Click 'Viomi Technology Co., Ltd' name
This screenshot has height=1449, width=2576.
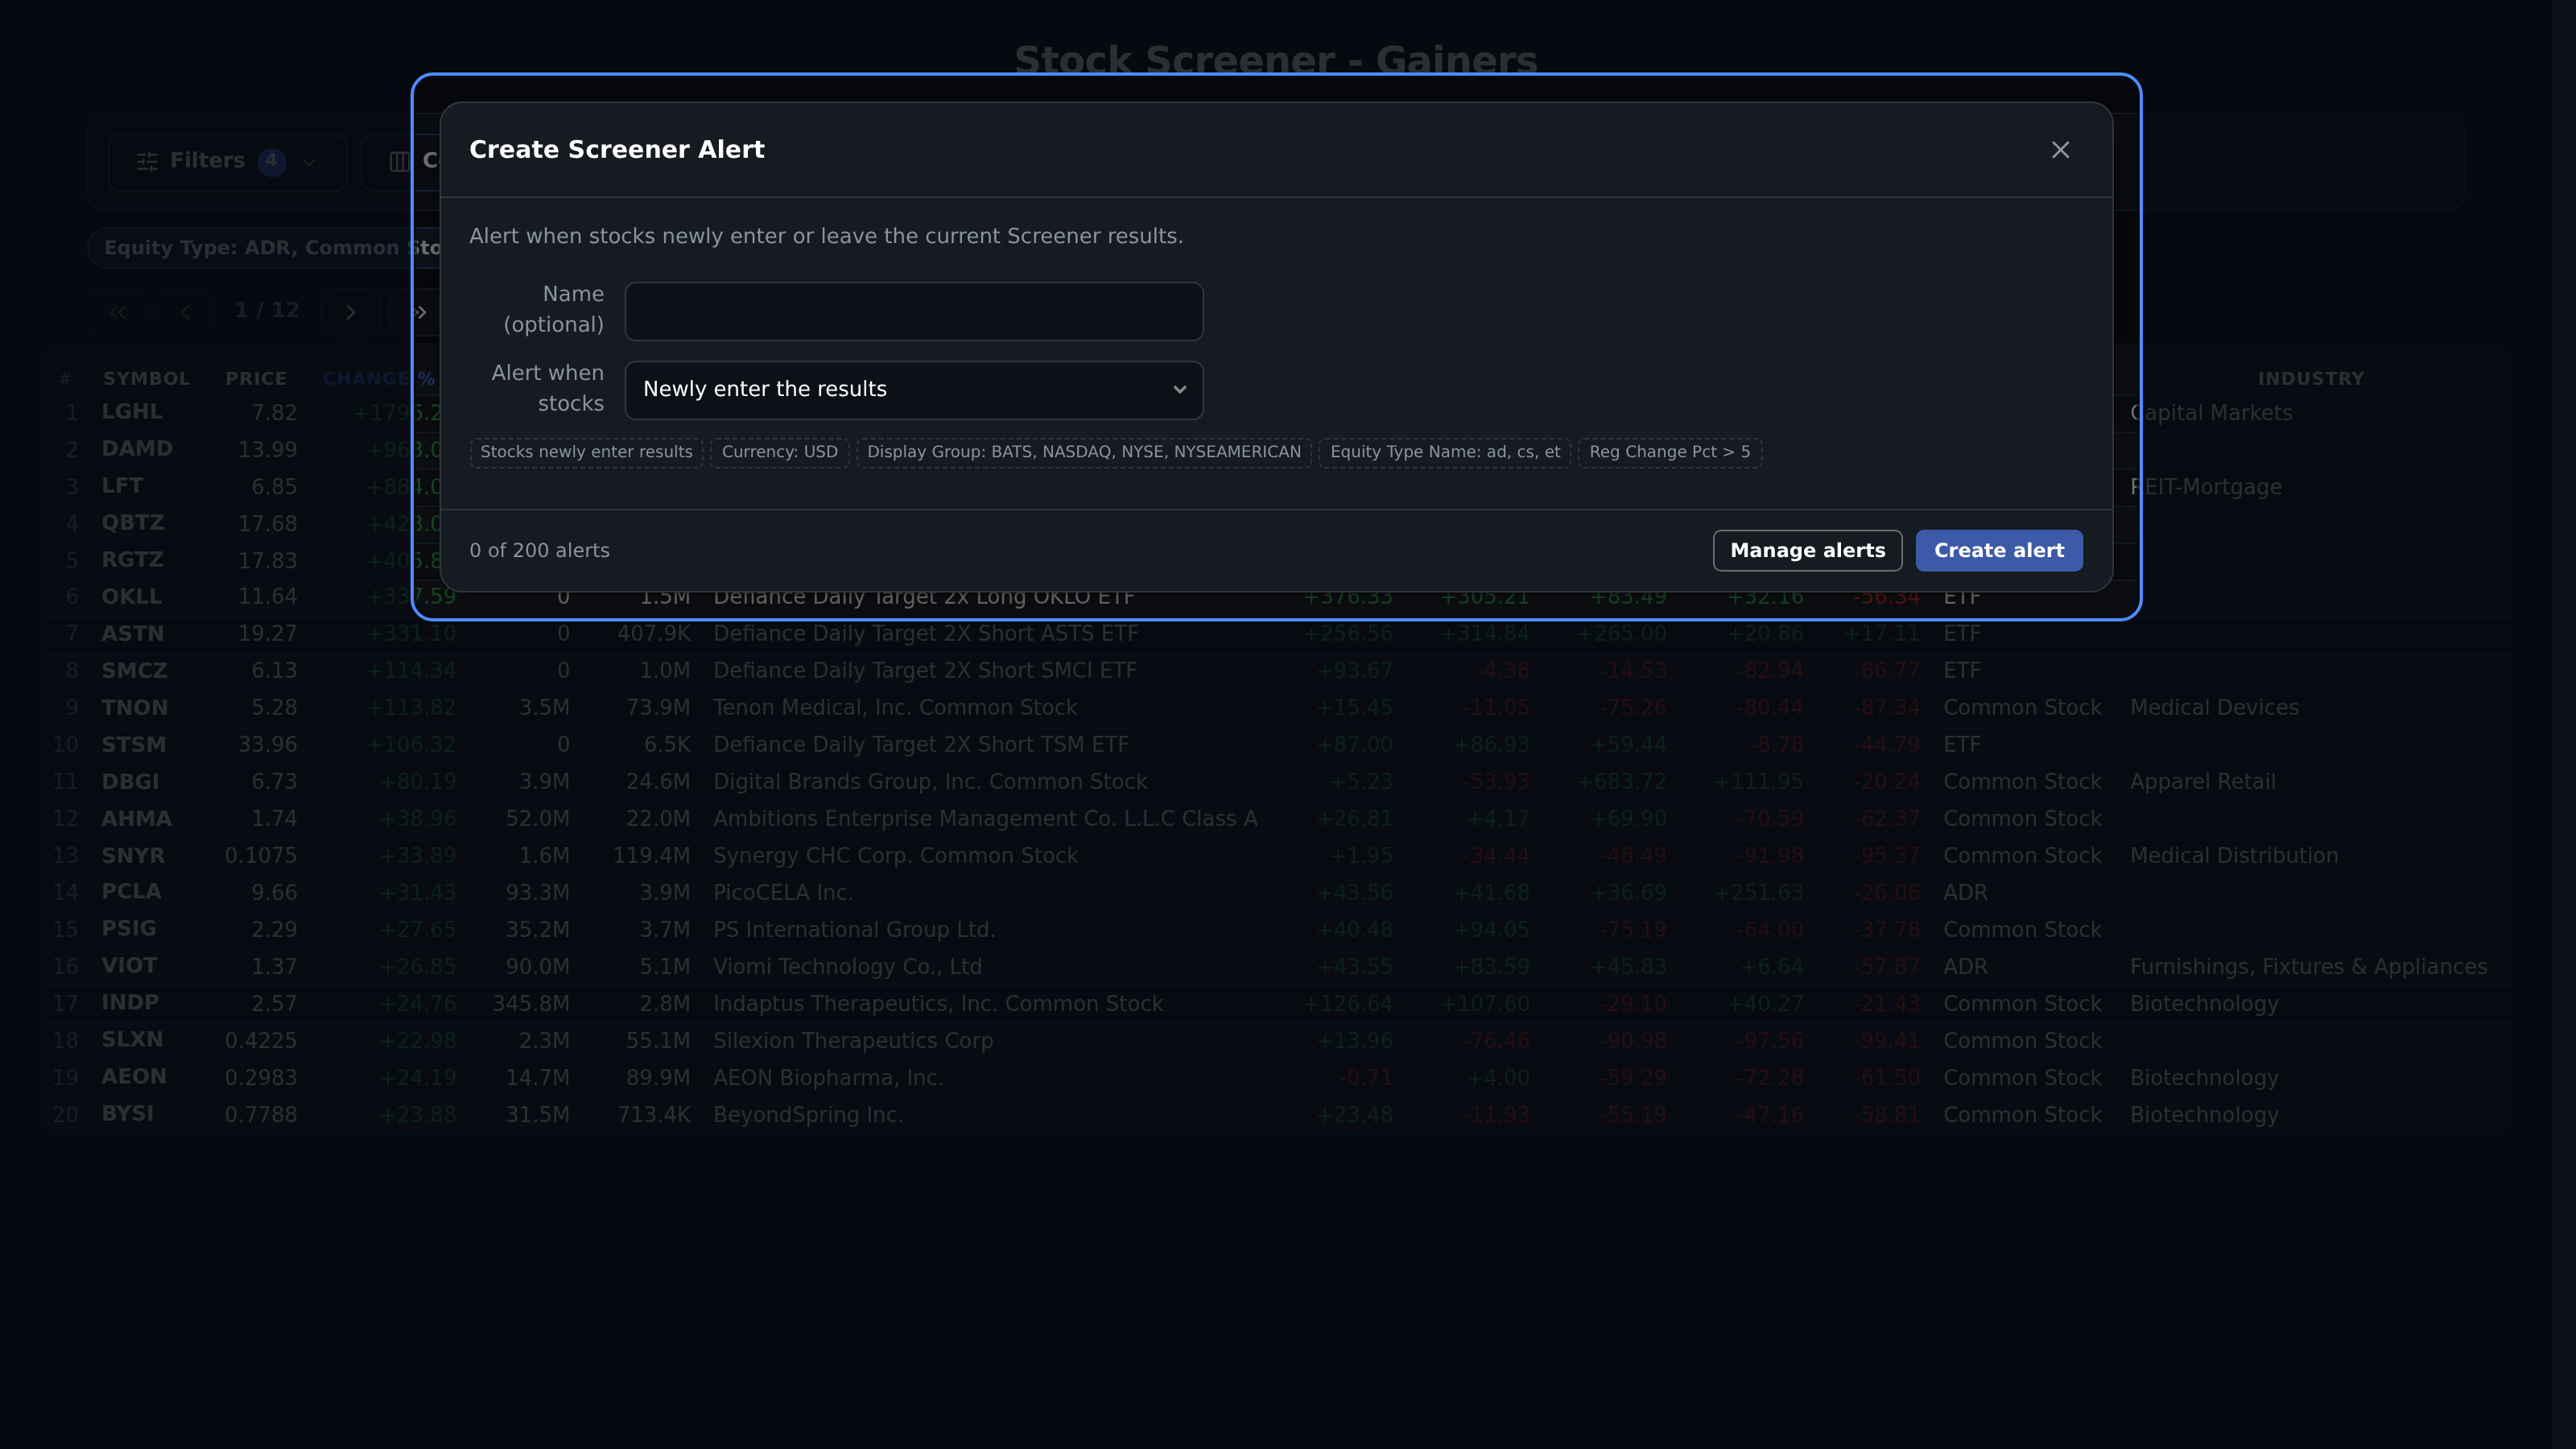click(847, 967)
